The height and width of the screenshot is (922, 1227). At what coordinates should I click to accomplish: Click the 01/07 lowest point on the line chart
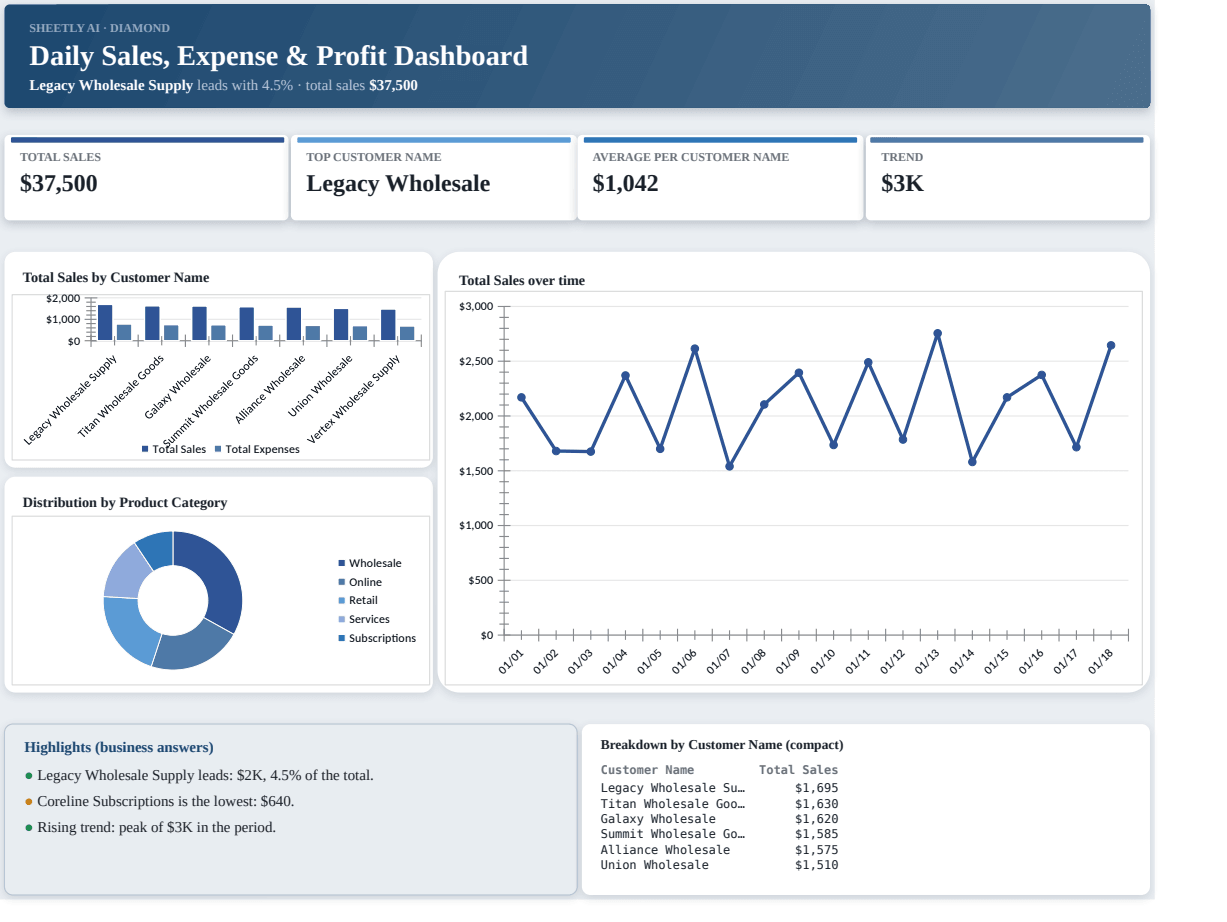[x=729, y=466]
